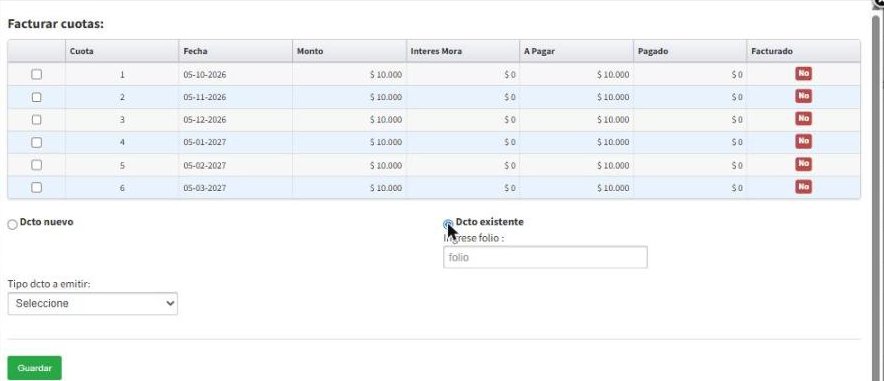
Task: Click the No badge in the 05-03-2027 row
Action: click(x=803, y=186)
